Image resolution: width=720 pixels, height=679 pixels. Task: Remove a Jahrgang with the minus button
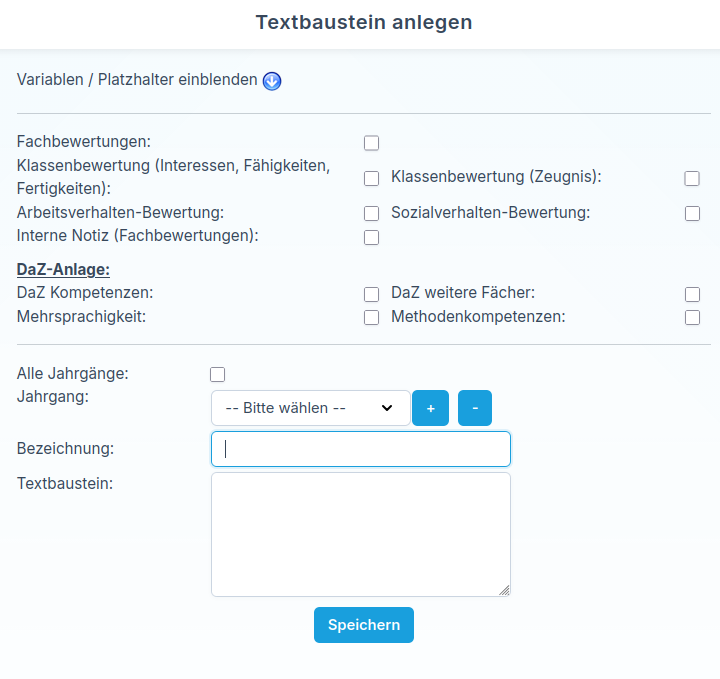[x=475, y=408]
